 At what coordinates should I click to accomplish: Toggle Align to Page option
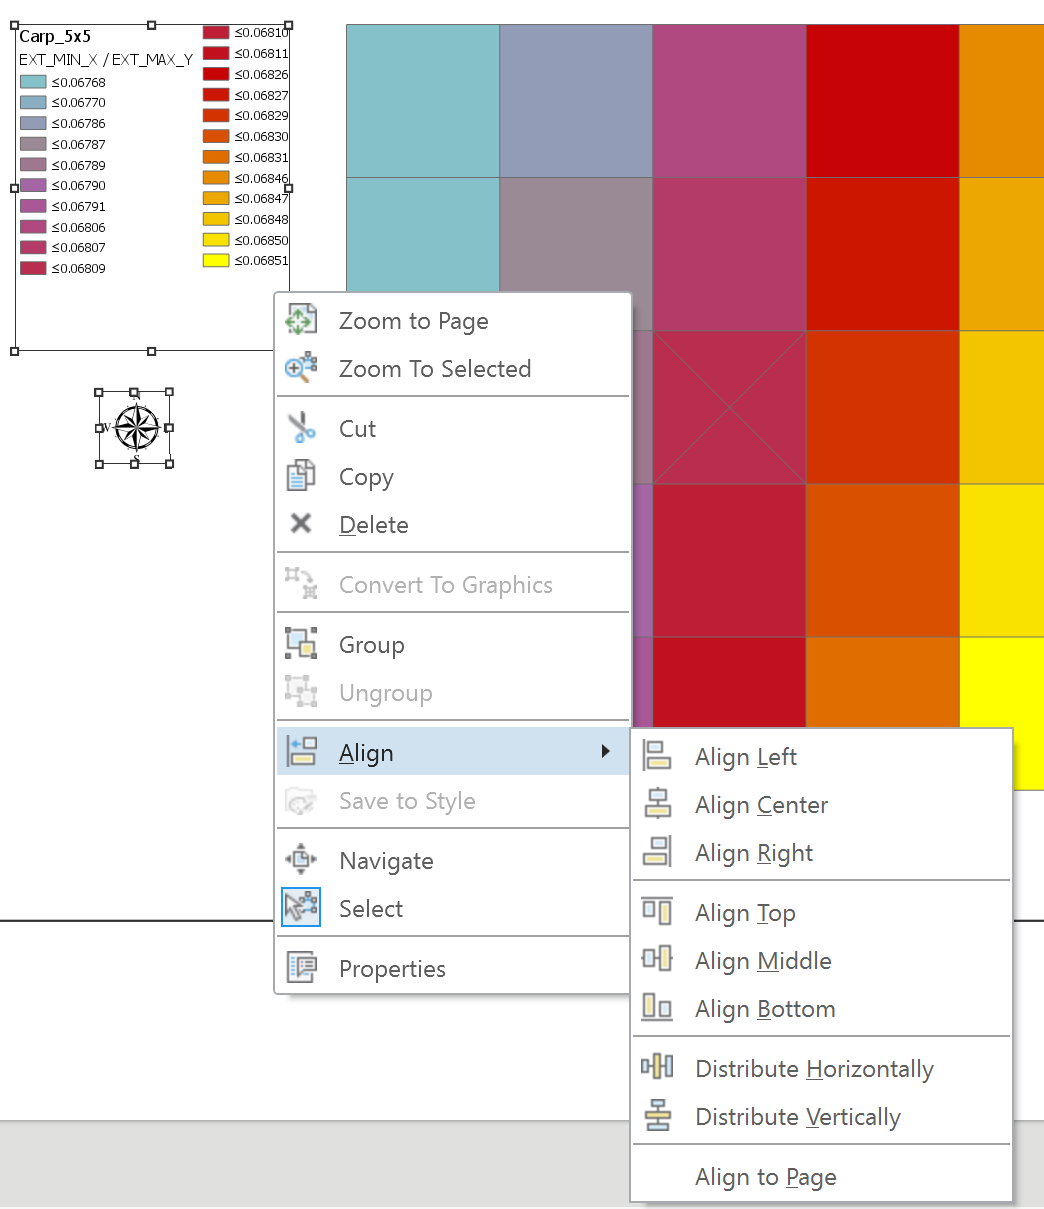pyautogui.click(x=765, y=1177)
